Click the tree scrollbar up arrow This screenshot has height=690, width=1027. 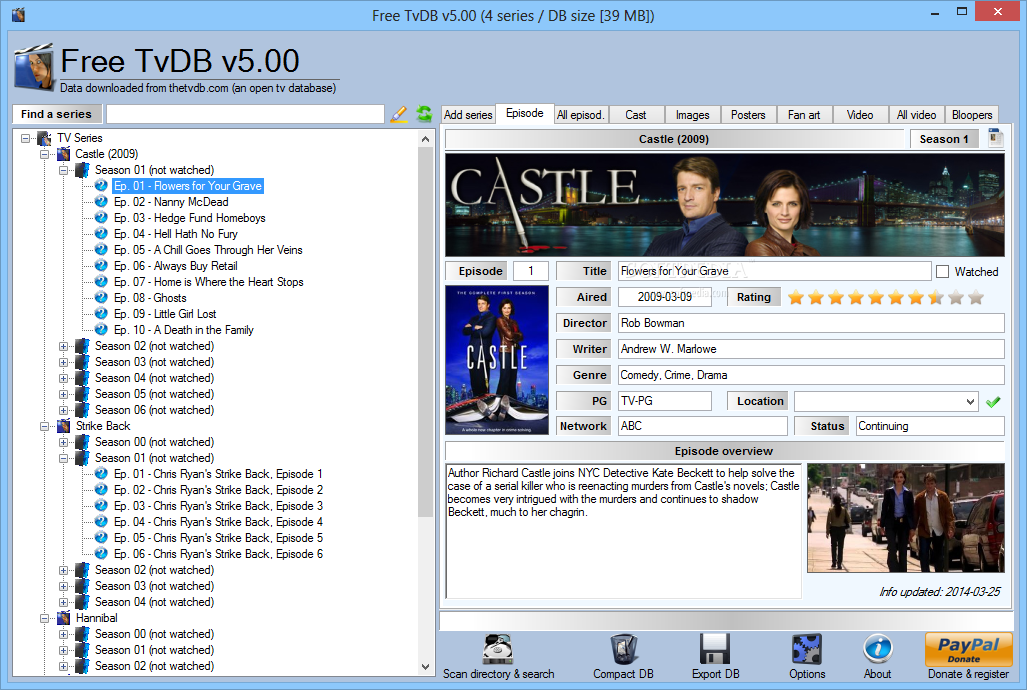(426, 139)
